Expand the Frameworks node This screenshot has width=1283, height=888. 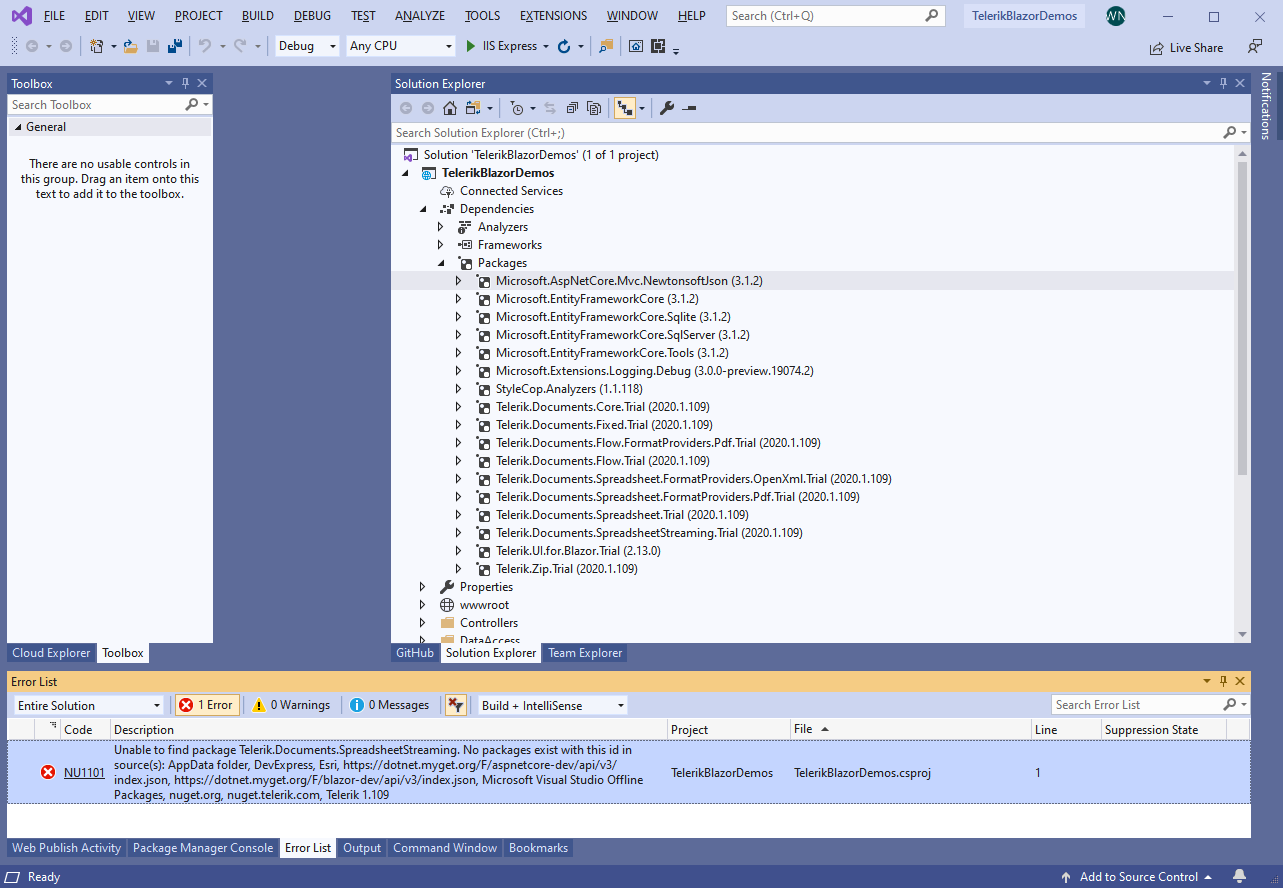(x=440, y=245)
